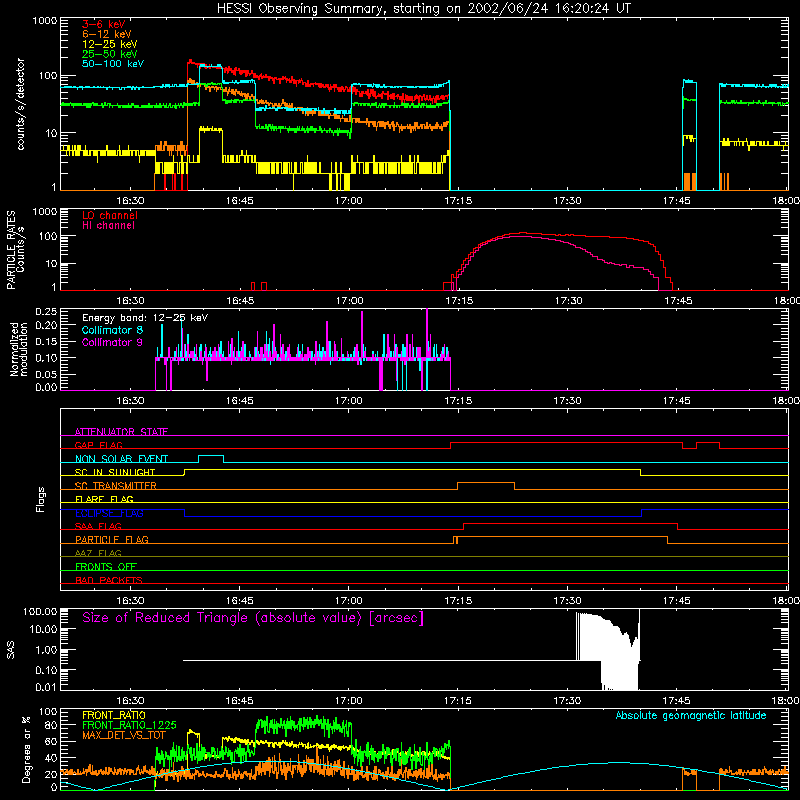Select Collimator 8 legend entry
The width and height of the screenshot is (800, 800).
pos(112,330)
